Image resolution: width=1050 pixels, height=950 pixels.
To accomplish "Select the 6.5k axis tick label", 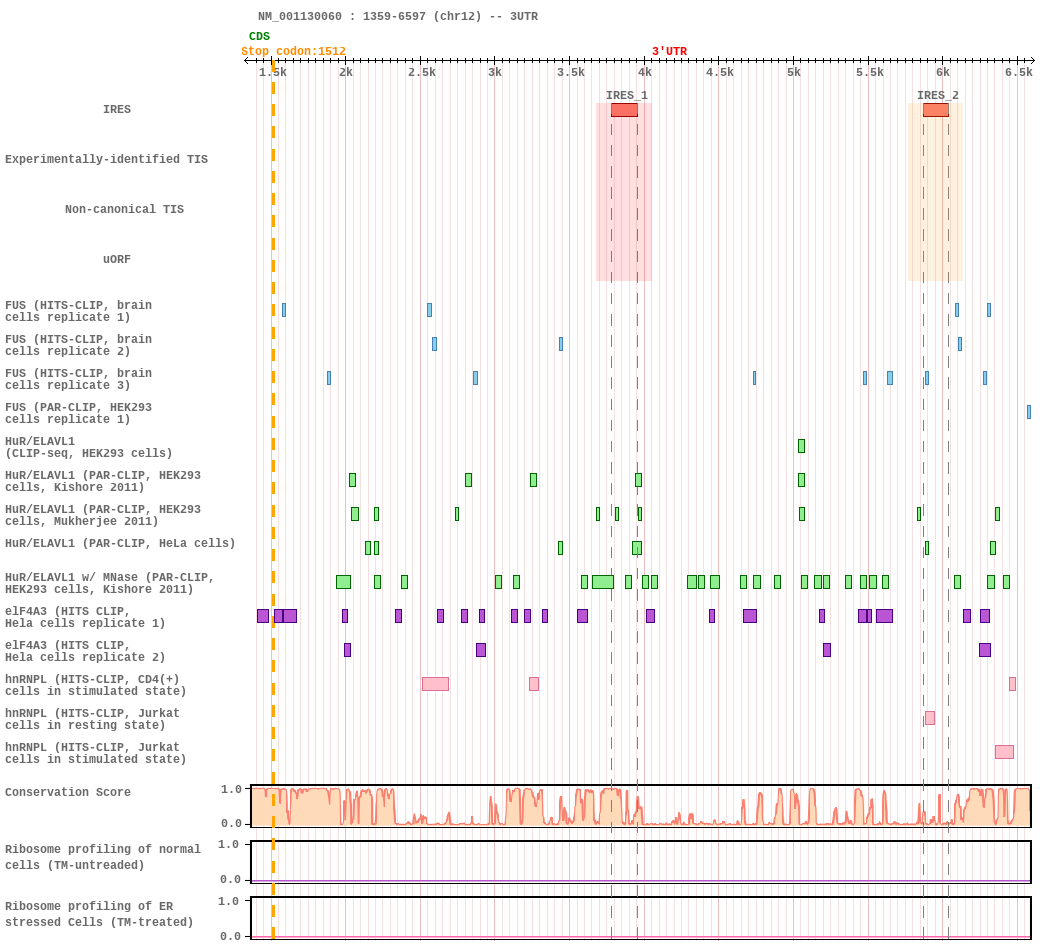I will [1019, 72].
